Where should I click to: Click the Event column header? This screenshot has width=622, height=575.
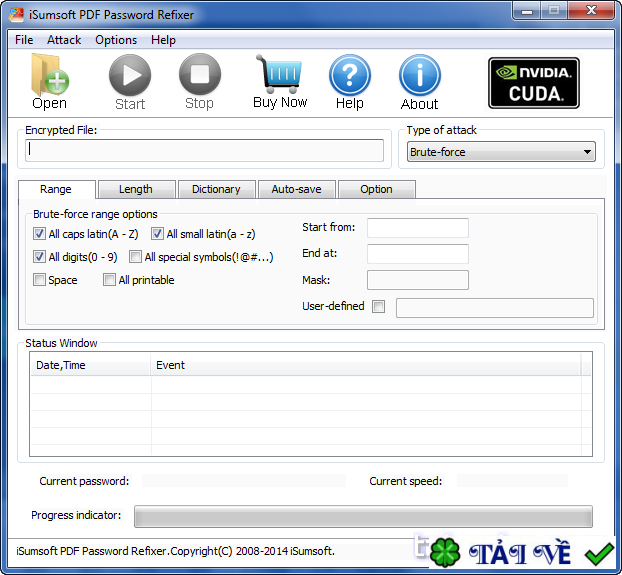pyautogui.click(x=366, y=365)
